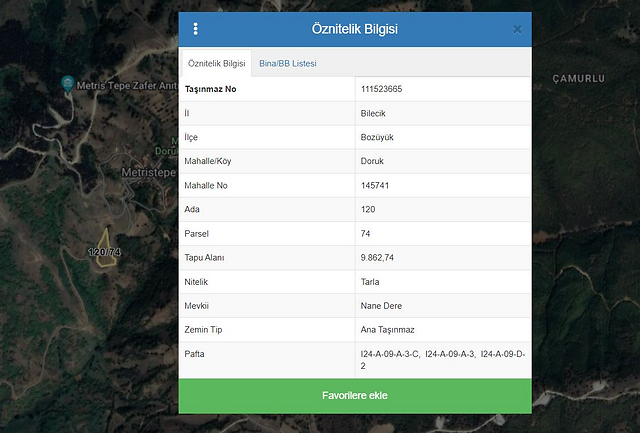Click the İlçe value Bozüyük
640x433 pixels.
pos(379,138)
